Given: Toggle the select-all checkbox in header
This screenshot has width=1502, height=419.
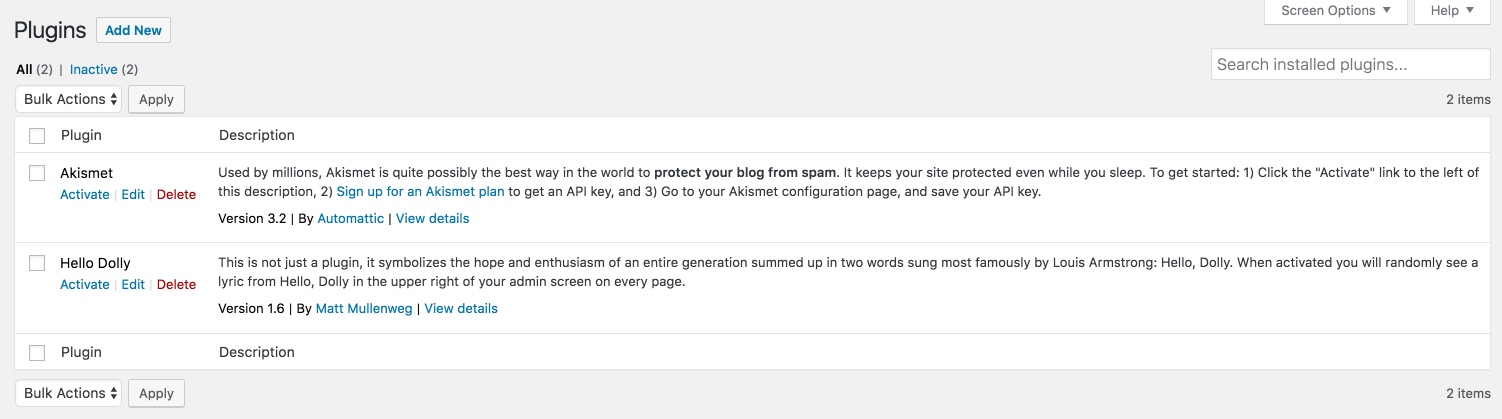Looking at the screenshot, I should pos(37,135).
